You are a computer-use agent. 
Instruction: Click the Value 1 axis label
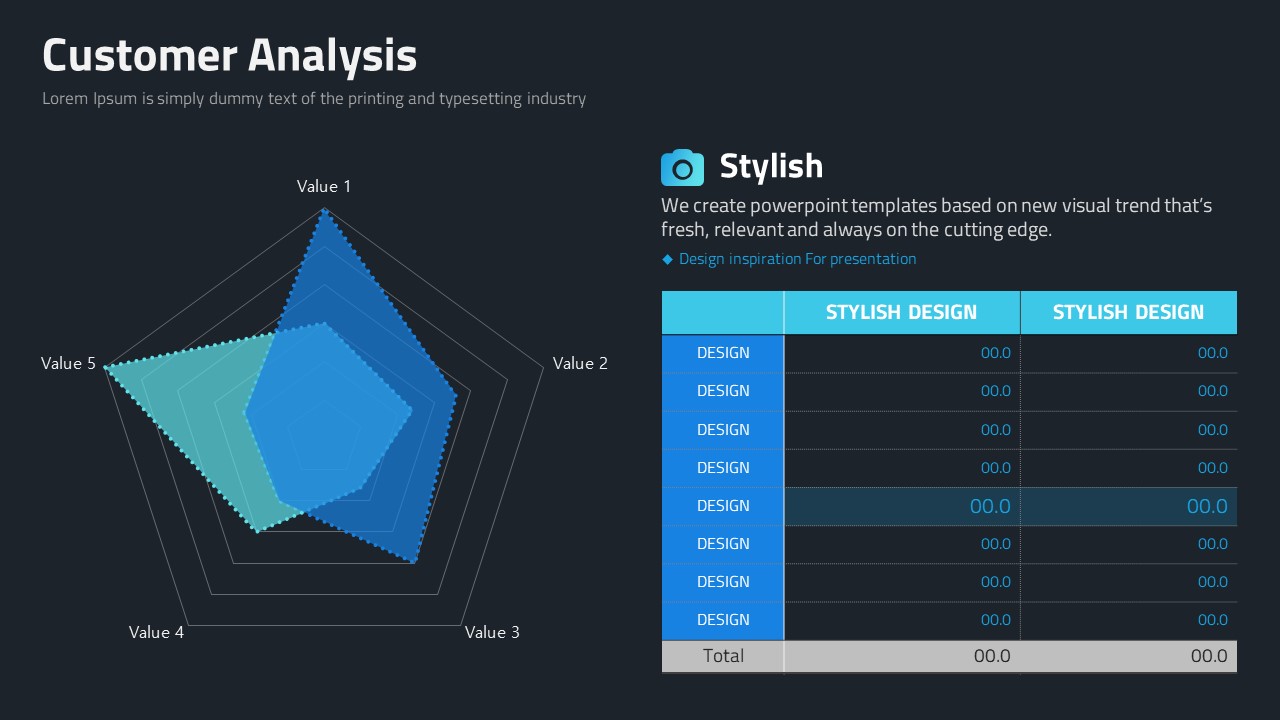[324, 186]
